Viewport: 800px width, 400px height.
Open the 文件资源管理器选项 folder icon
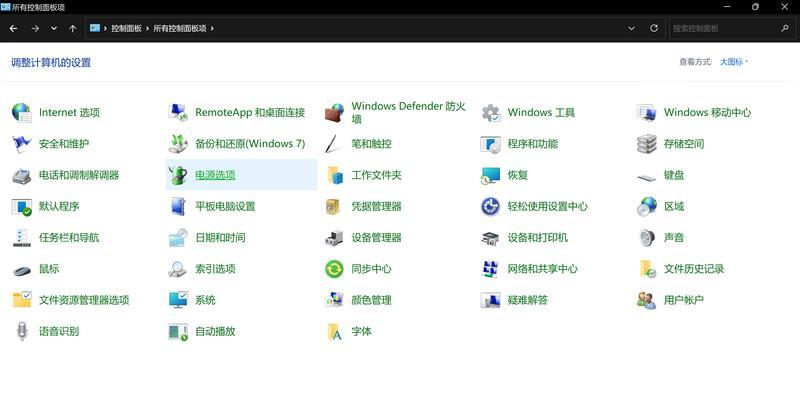pos(21,300)
